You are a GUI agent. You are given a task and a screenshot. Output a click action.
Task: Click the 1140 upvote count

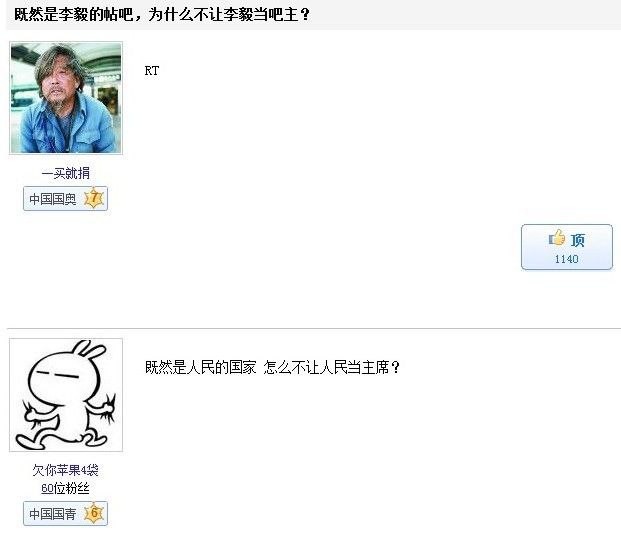(566, 259)
